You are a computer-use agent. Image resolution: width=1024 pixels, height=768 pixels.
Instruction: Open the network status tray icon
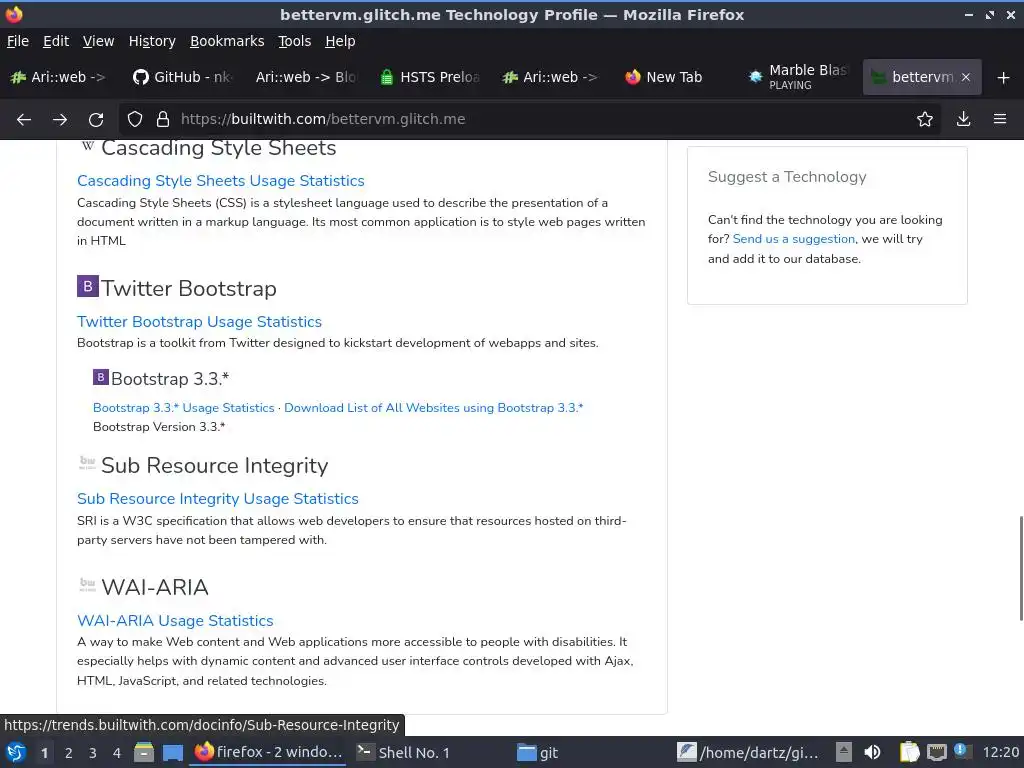coord(936,752)
